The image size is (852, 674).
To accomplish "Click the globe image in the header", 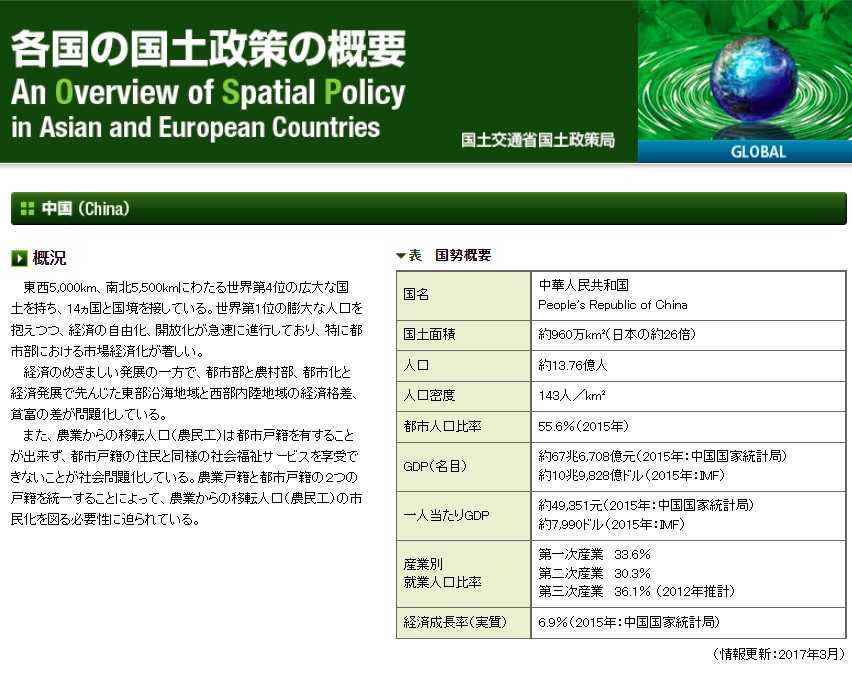I will pyautogui.click(x=744, y=69).
